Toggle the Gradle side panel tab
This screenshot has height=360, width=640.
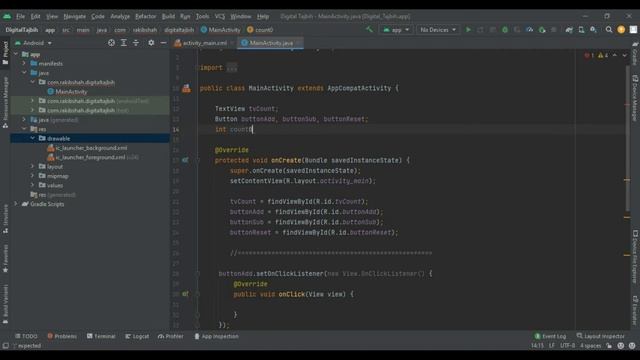[x=635, y=53]
